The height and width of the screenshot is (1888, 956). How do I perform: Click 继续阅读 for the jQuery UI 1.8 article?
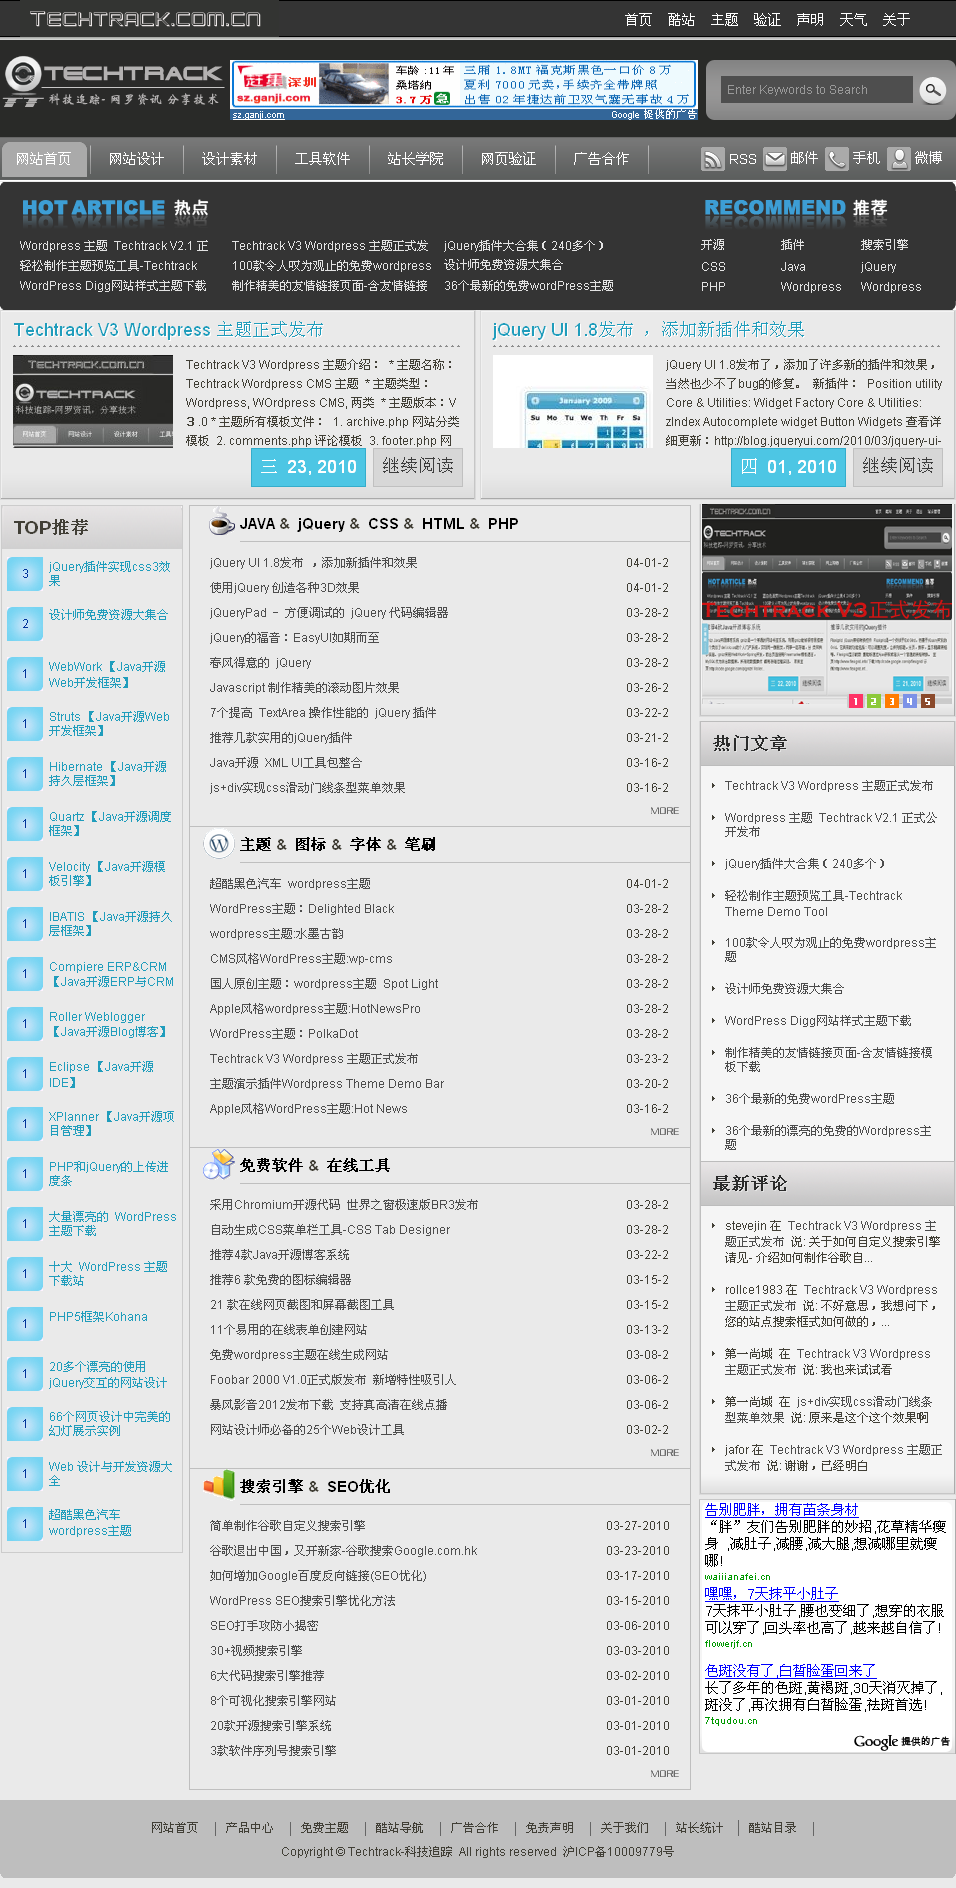[x=898, y=467]
